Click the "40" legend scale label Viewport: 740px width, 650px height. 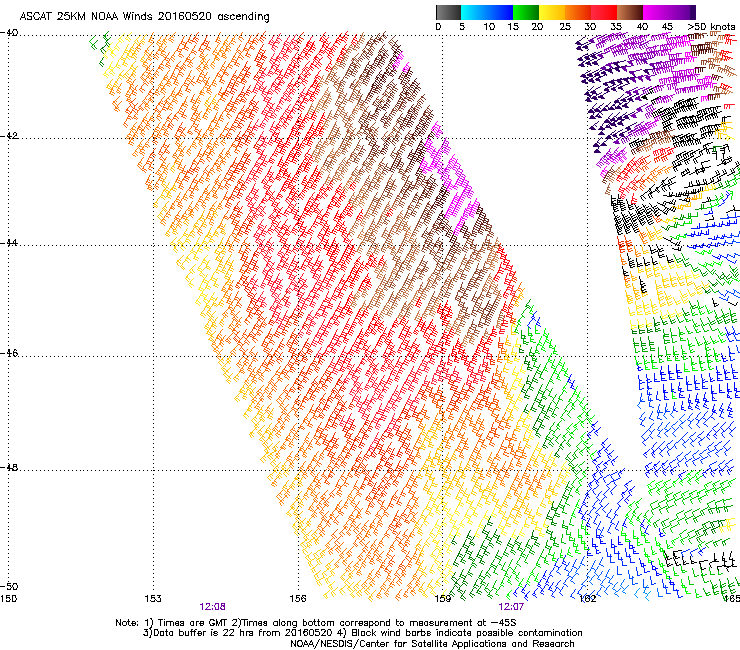(x=642, y=27)
